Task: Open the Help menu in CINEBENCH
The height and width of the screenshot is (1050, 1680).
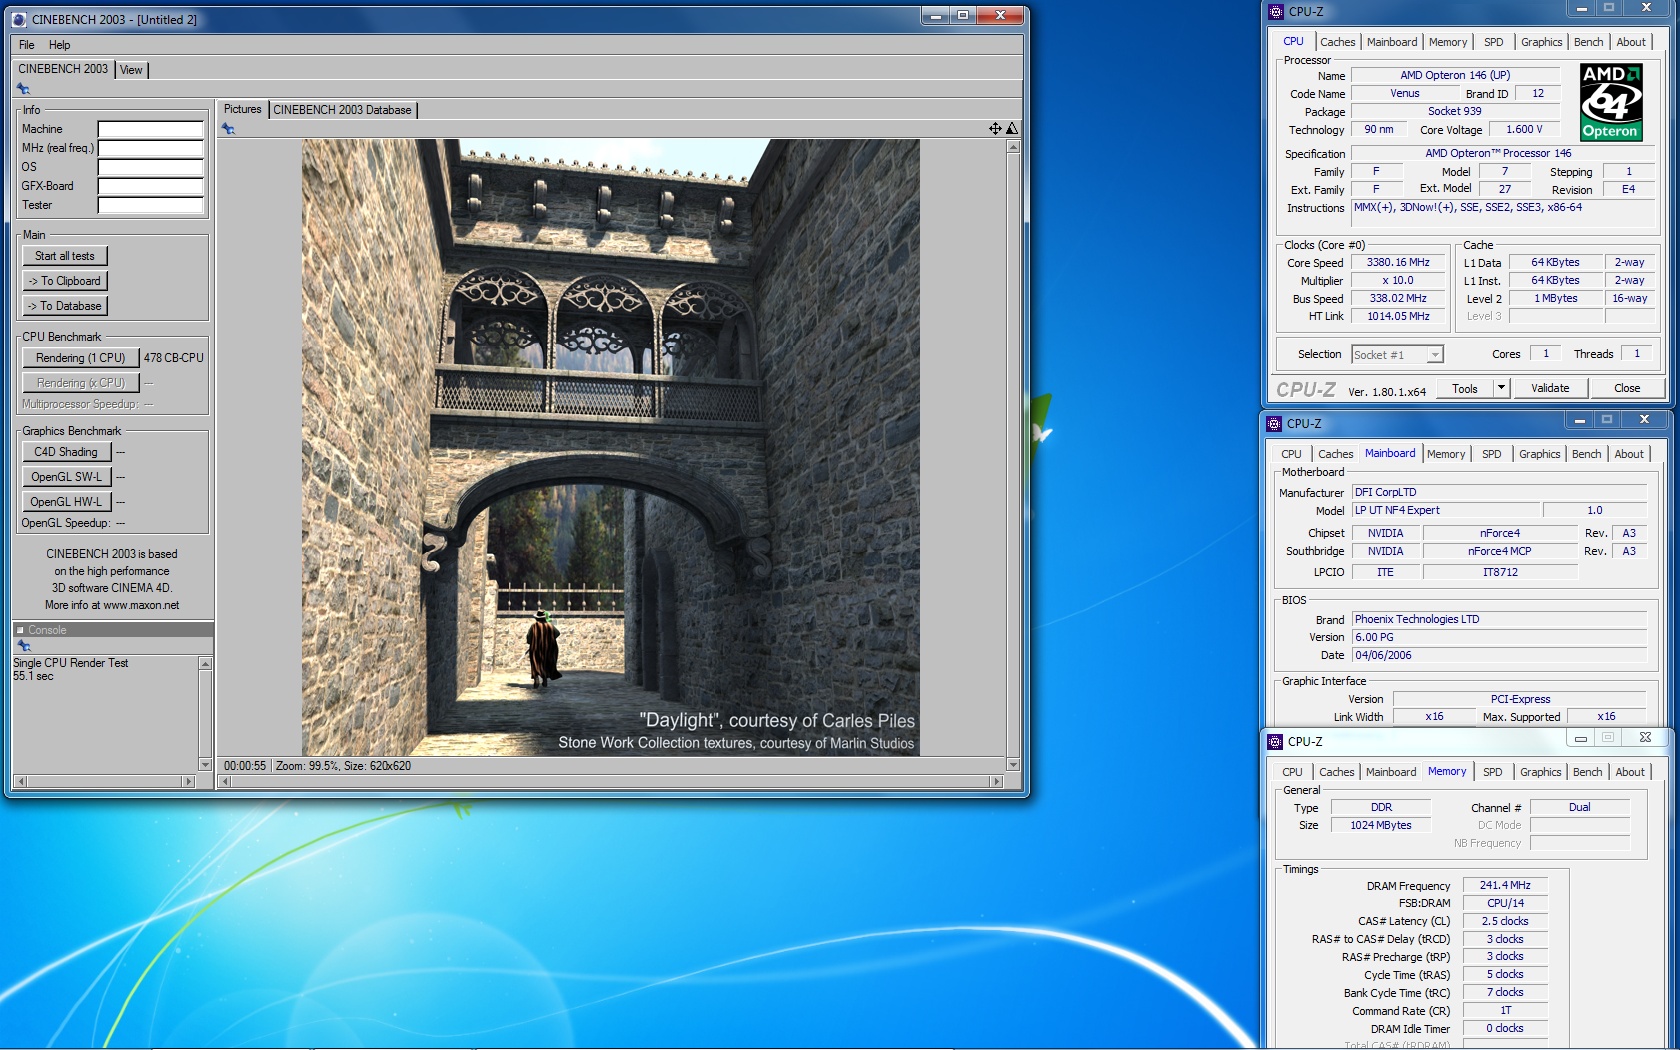Action: 60,45
